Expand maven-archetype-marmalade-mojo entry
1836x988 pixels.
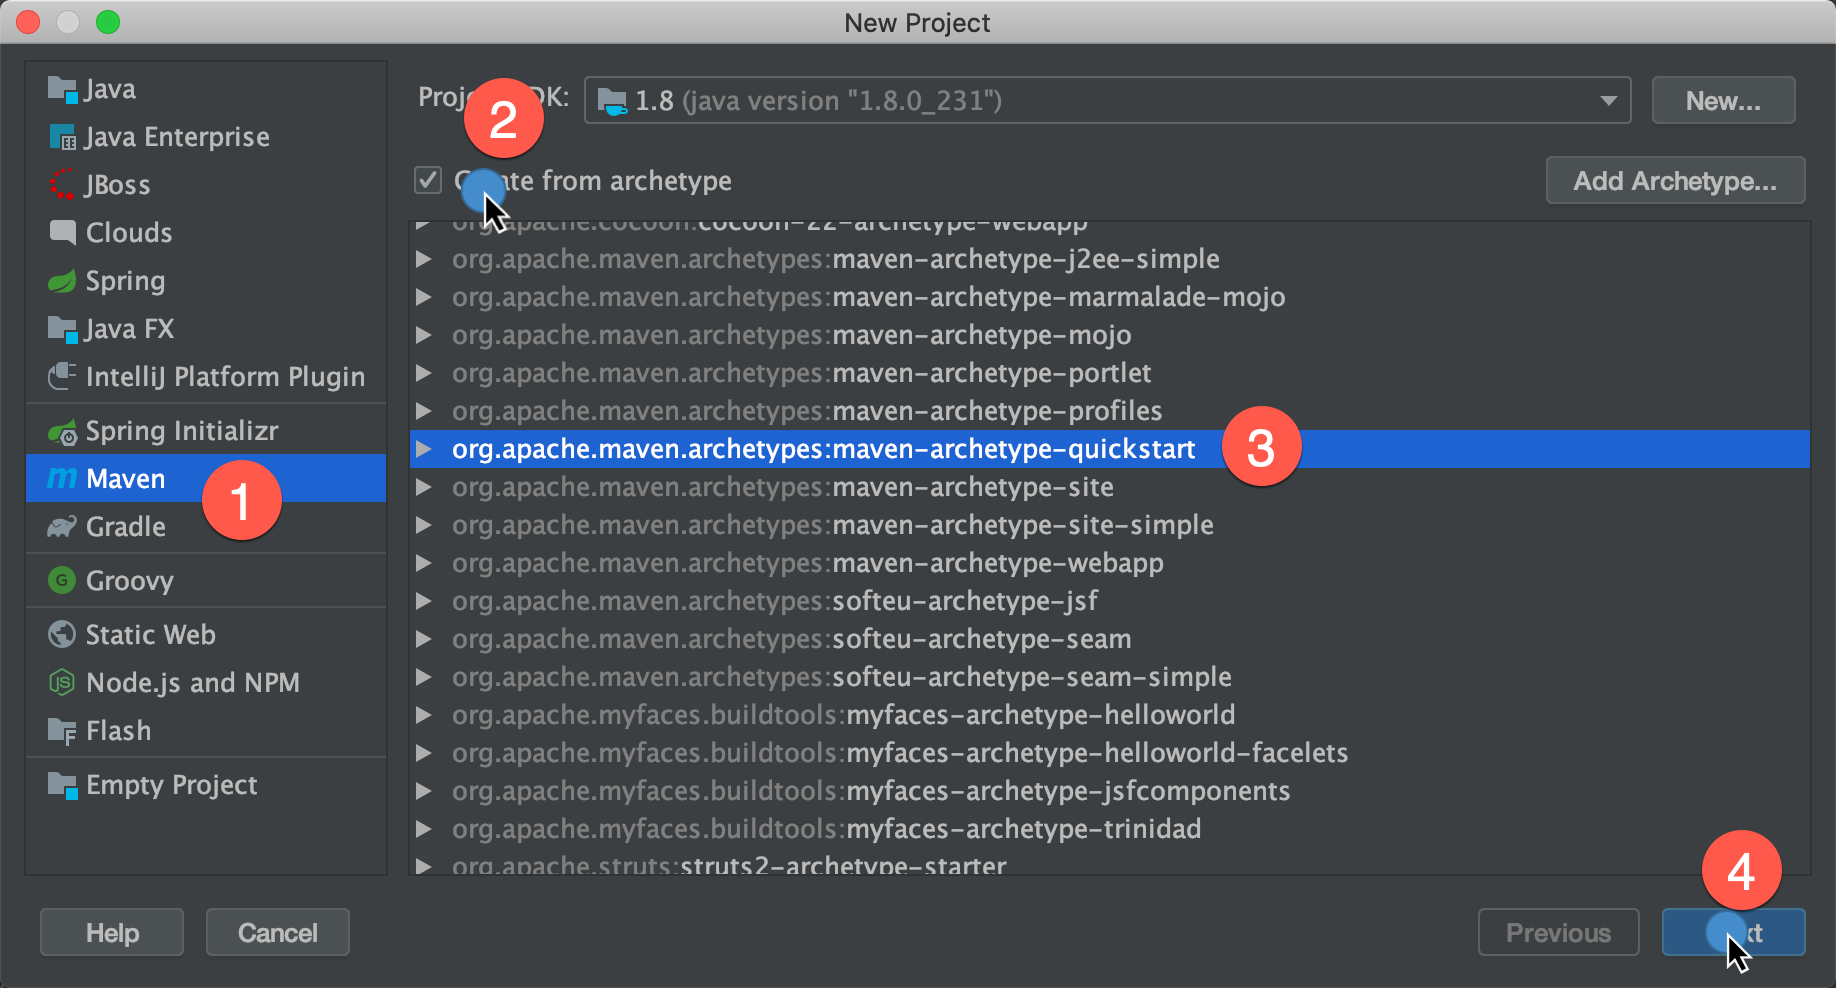(424, 297)
